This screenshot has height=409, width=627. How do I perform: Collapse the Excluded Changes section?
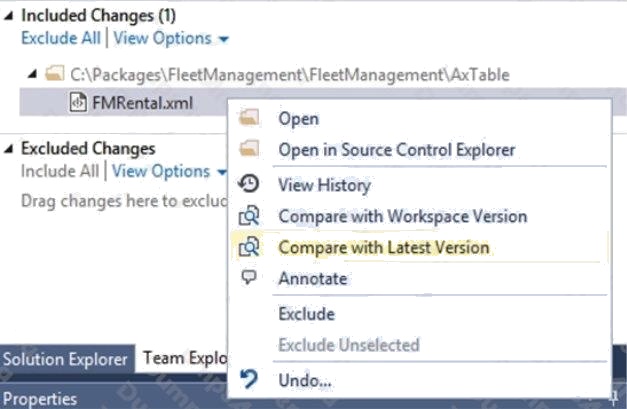tap(9, 149)
